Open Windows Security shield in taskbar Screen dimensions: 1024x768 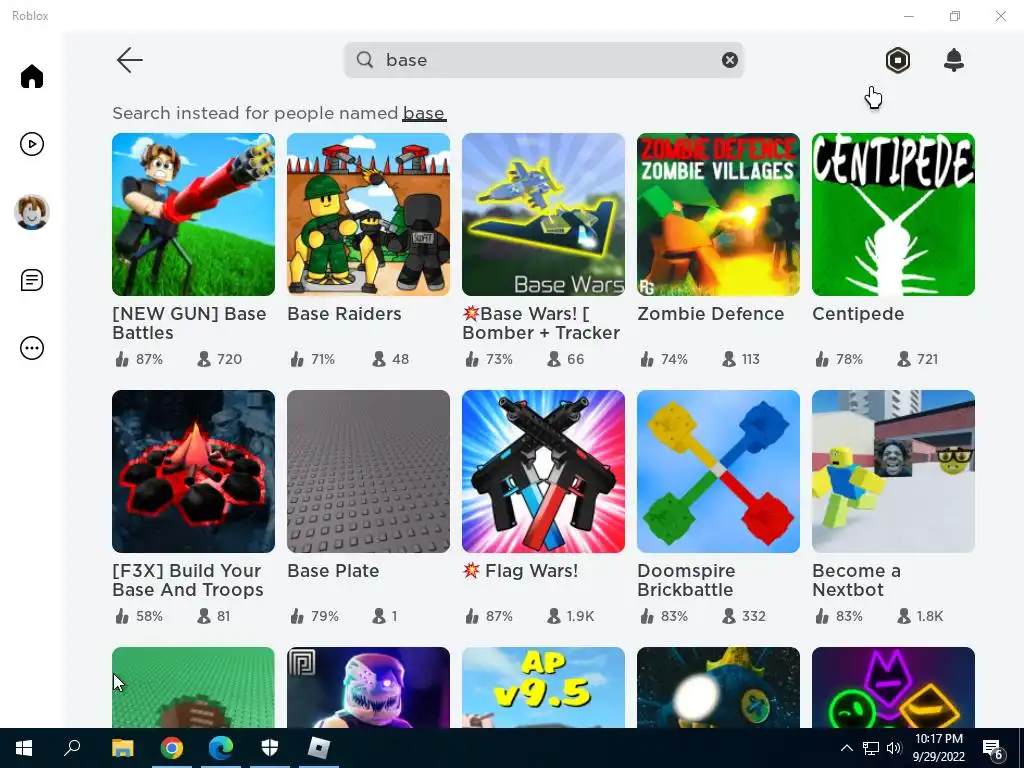point(270,748)
